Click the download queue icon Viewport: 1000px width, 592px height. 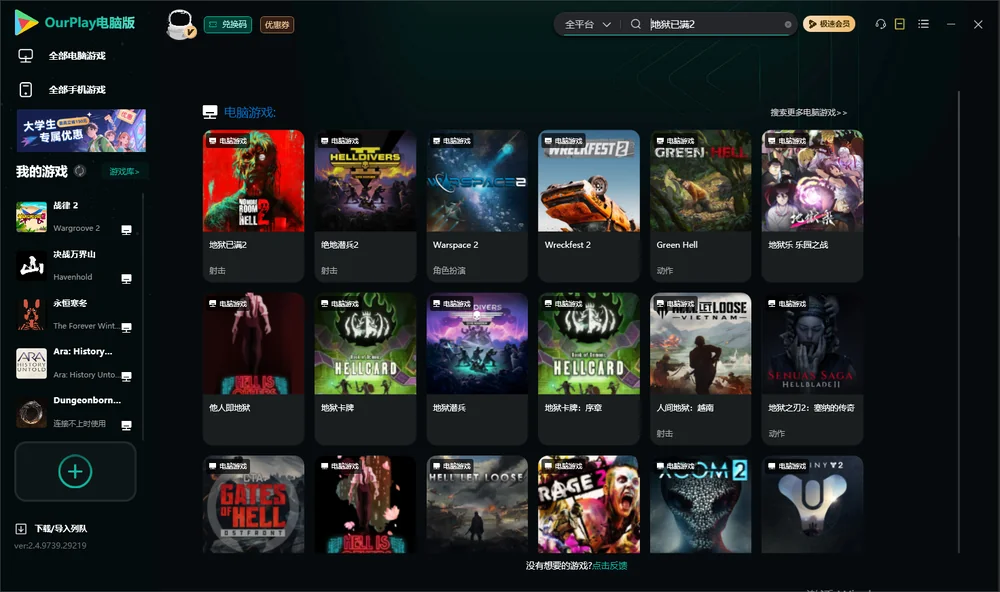pyautogui.click(x=21, y=528)
